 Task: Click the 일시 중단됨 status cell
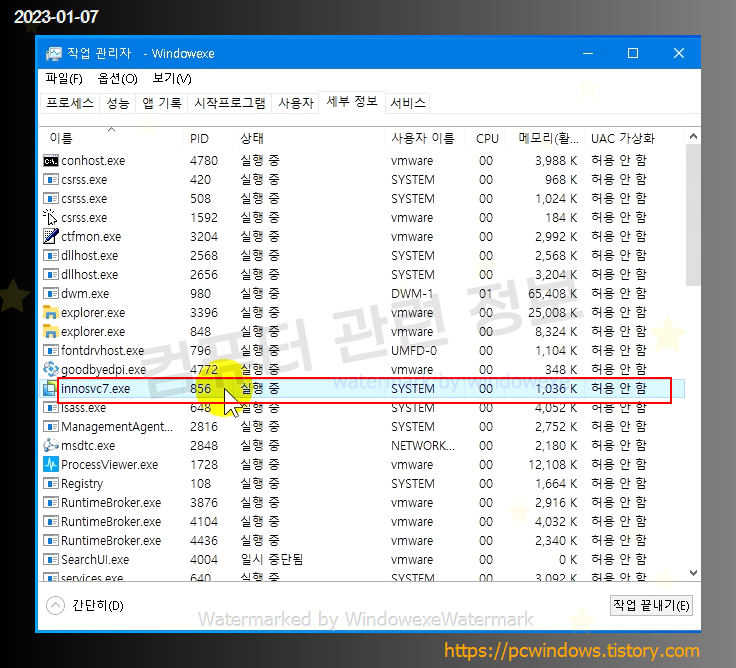(272, 560)
